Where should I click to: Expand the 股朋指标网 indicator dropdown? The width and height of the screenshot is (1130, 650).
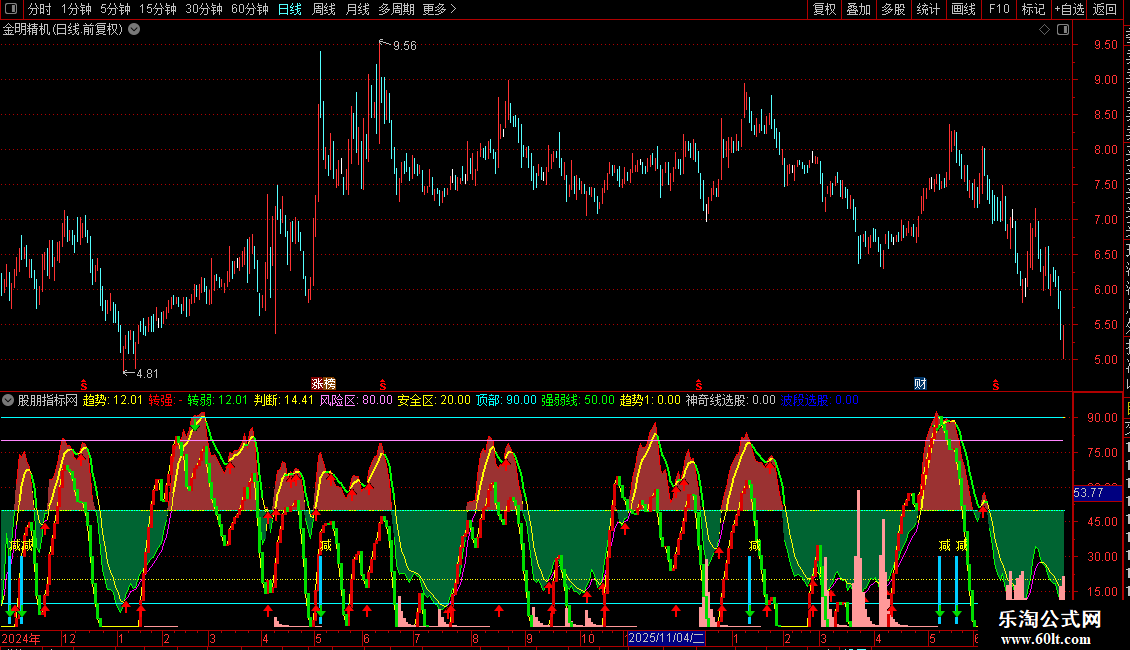(x=8, y=400)
